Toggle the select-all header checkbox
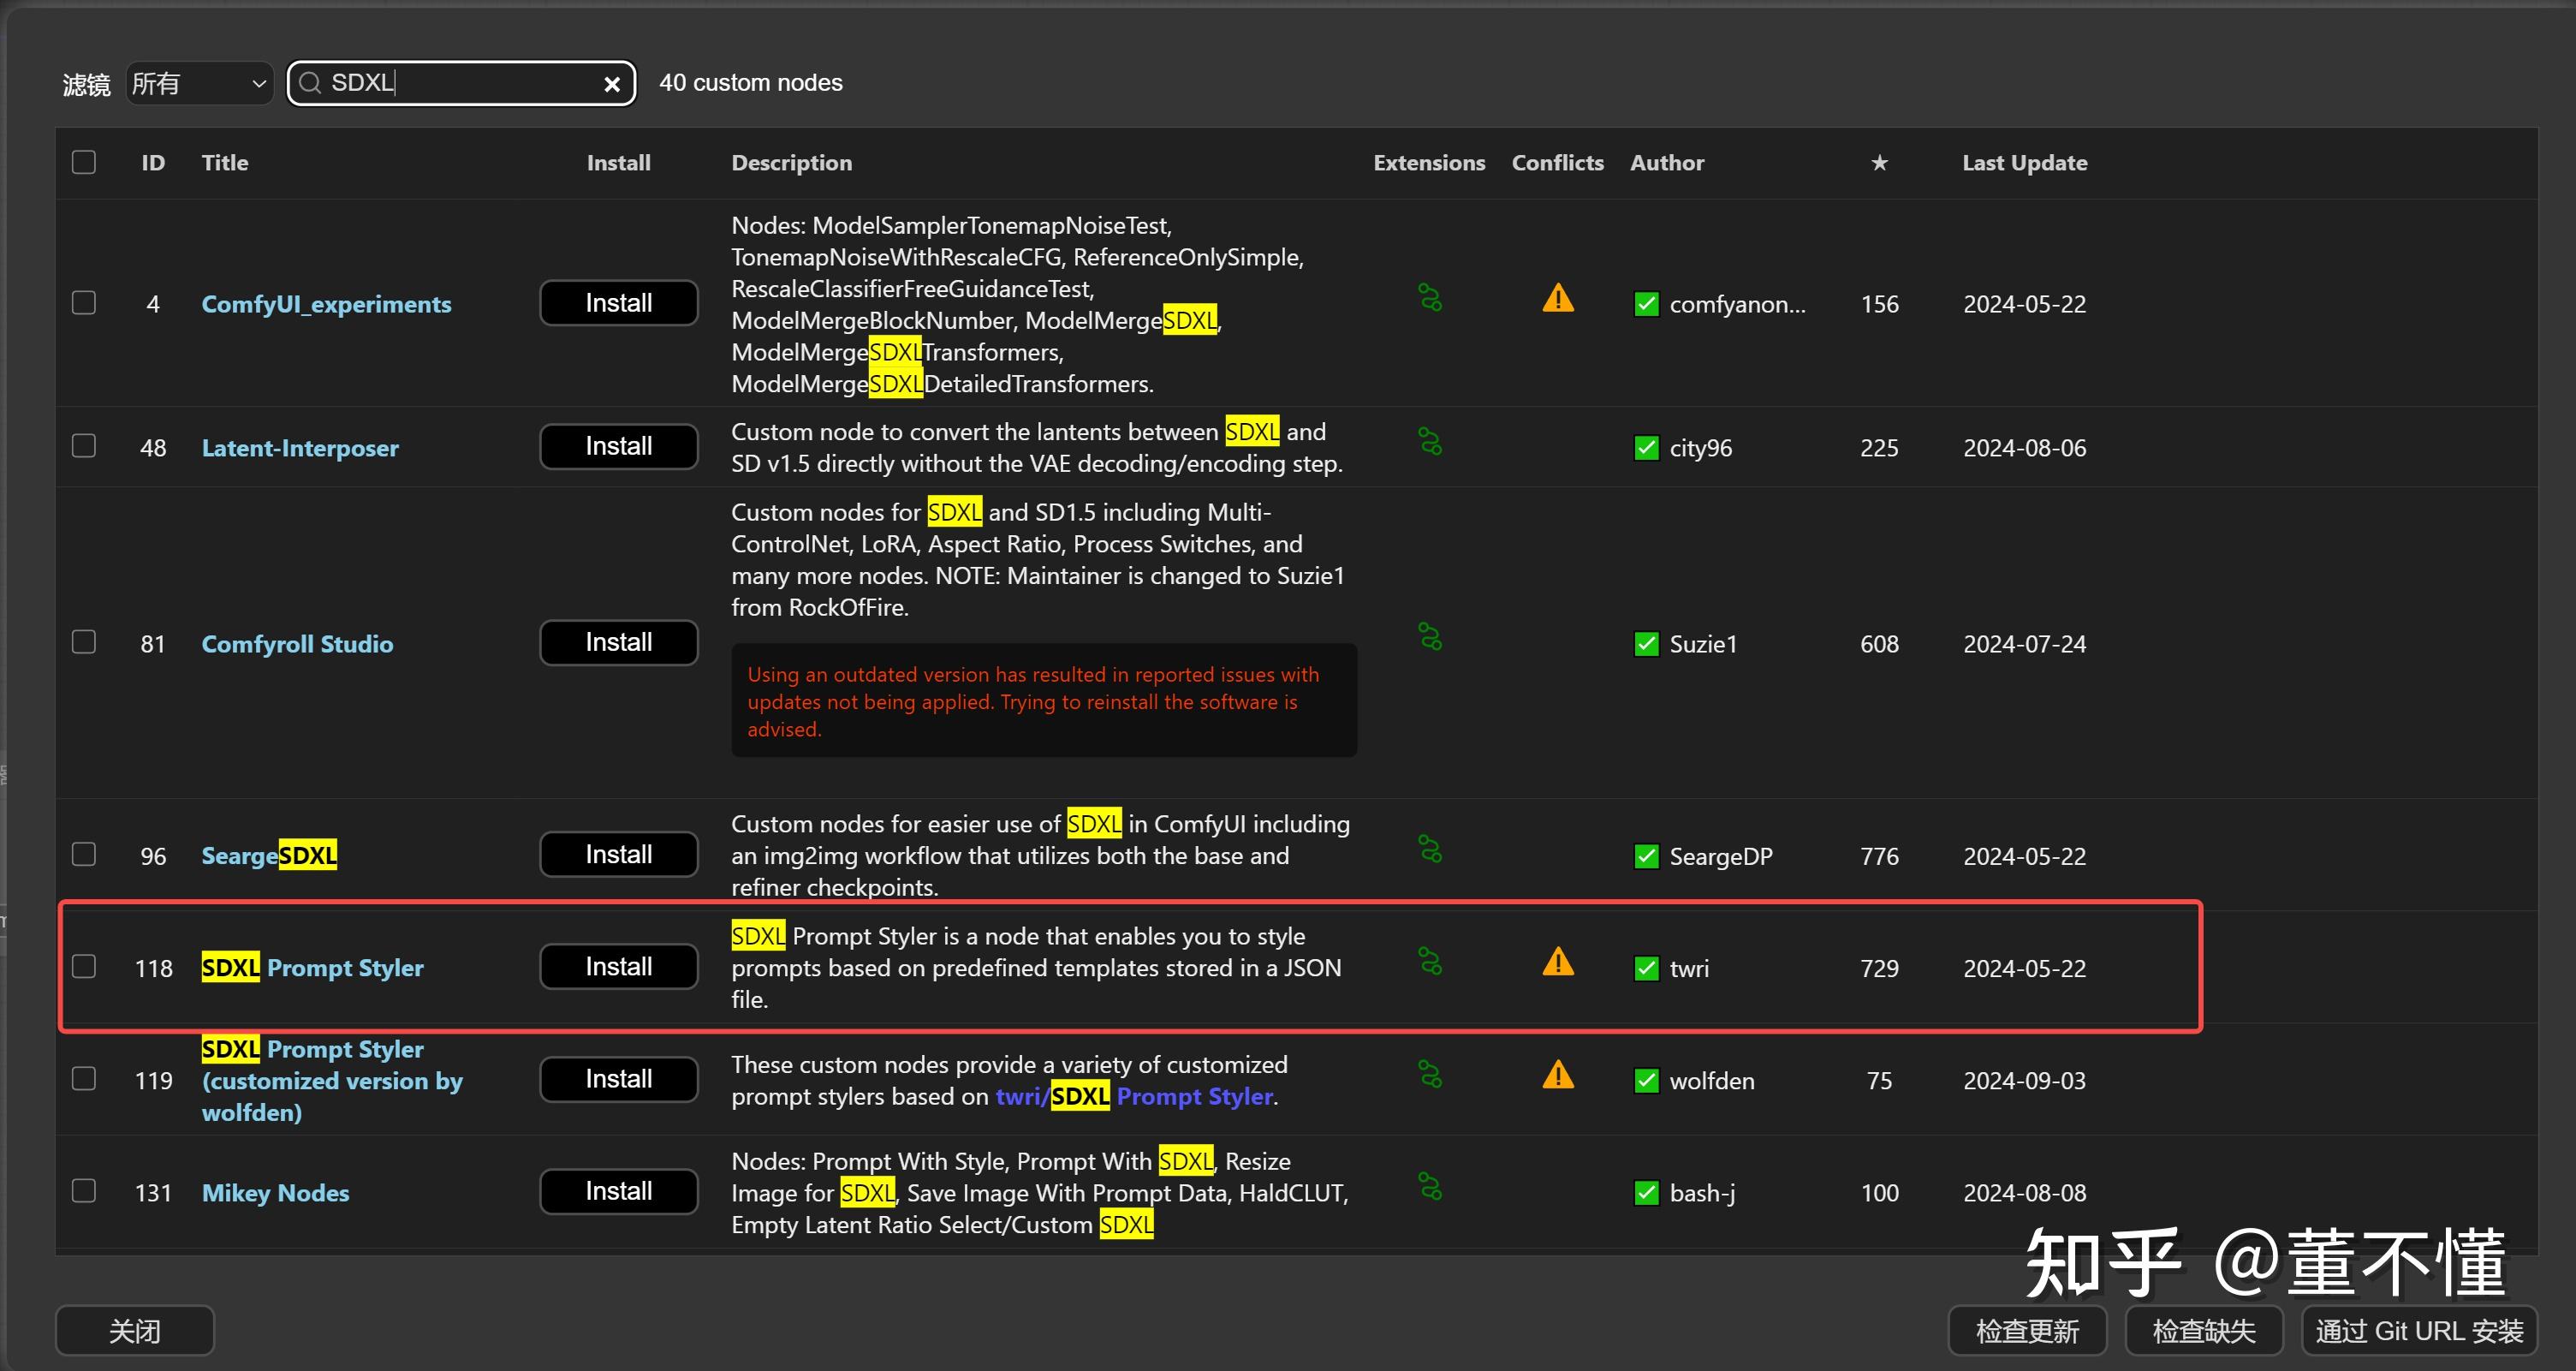This screenshot has width=2576, height=1371. (x=84, y=162)
